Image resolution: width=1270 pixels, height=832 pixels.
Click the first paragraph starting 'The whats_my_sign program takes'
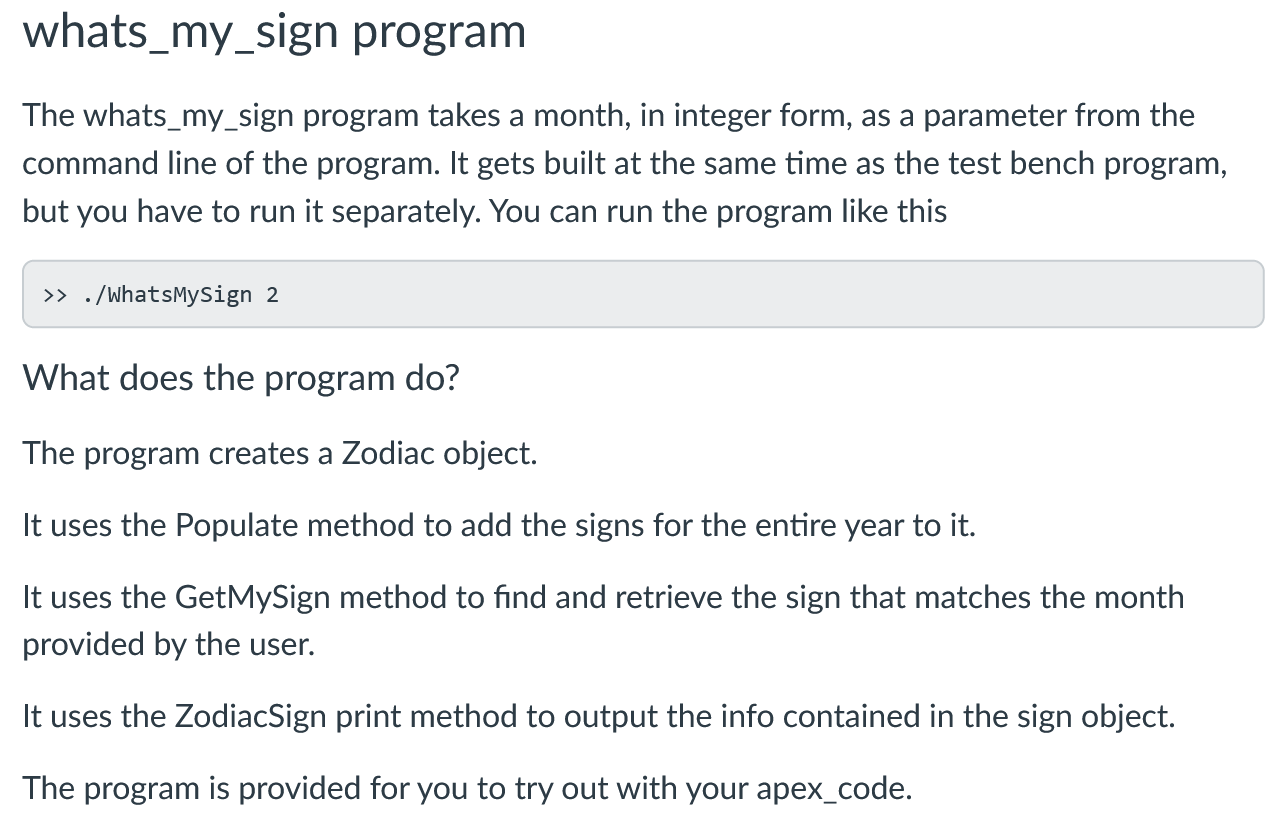point(625,164)
